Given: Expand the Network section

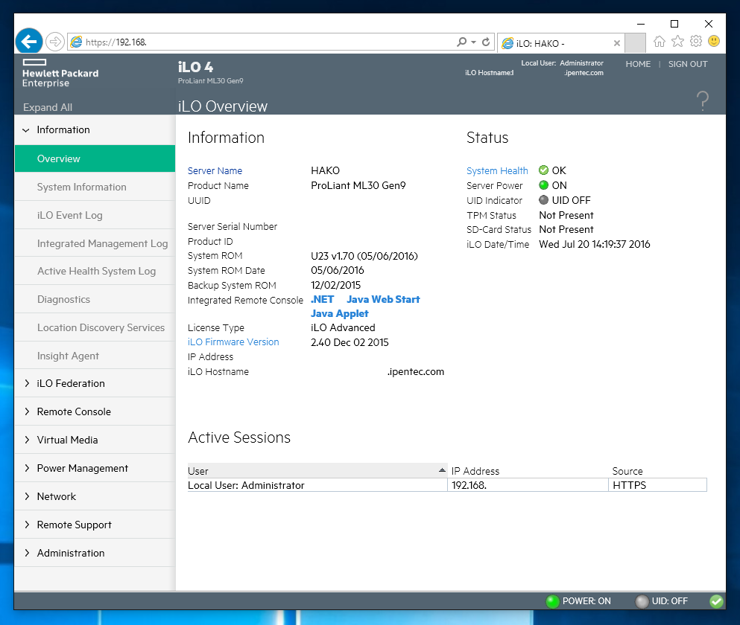Looking at the screenshot, I should coord(26,497).
